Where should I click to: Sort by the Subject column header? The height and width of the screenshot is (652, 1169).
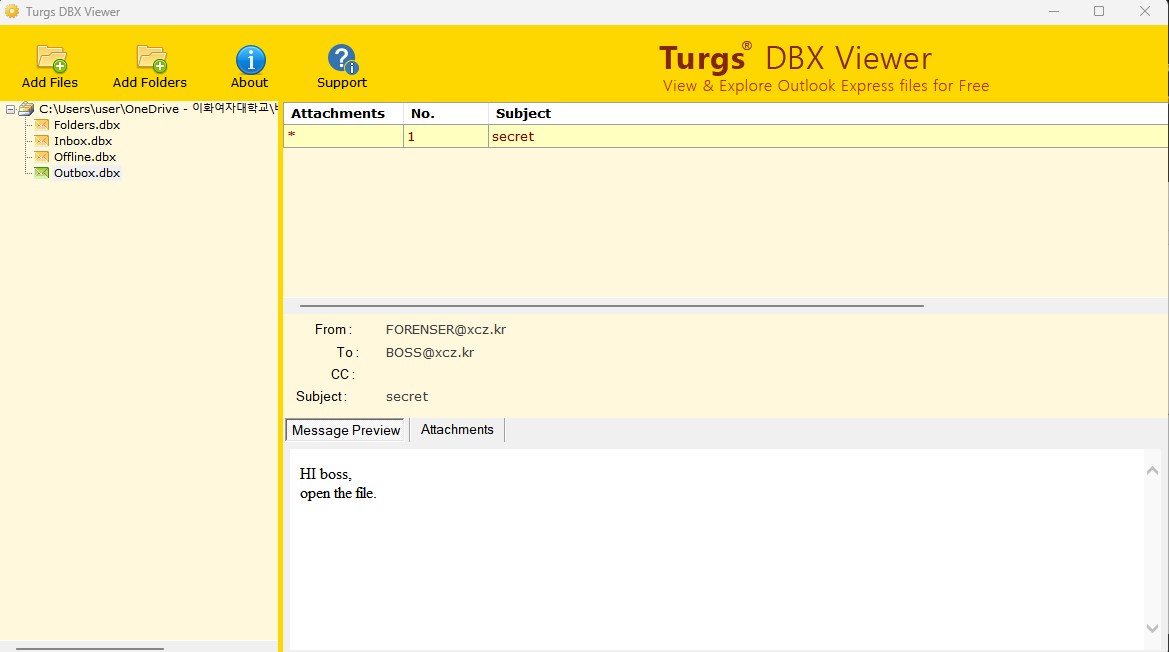click(828, 114)
